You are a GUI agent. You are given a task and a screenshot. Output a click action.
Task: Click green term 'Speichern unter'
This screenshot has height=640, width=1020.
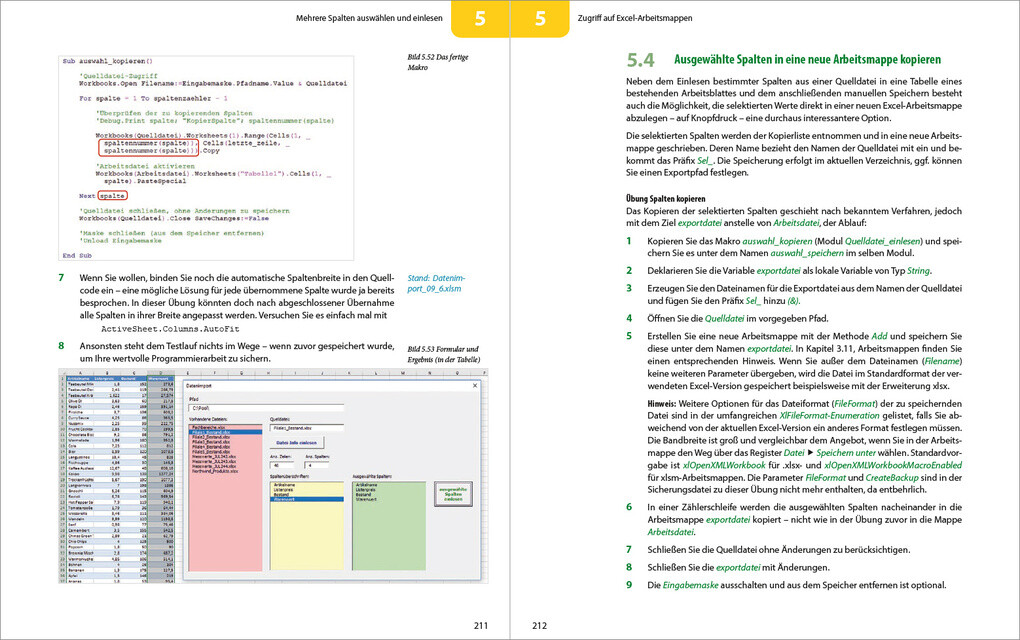(x=846, y=453)
